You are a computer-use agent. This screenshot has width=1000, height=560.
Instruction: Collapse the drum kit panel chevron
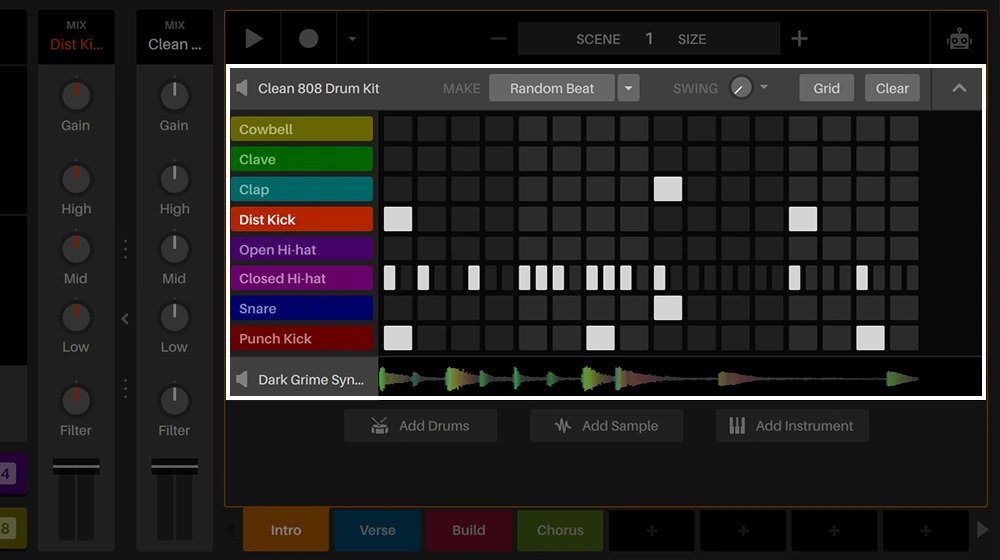959,88
